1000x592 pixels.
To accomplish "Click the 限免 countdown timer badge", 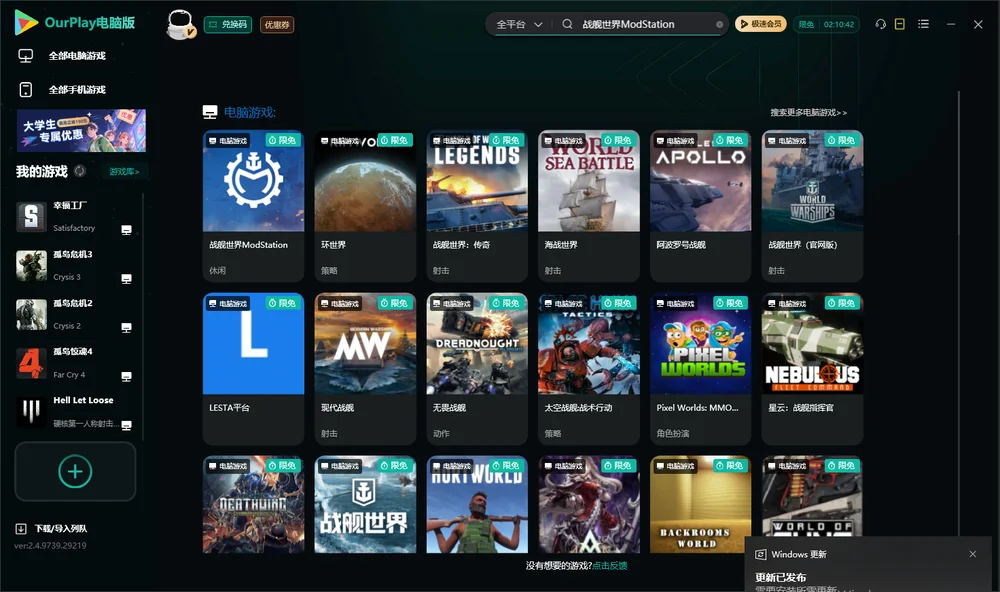I will pos(826,24).
